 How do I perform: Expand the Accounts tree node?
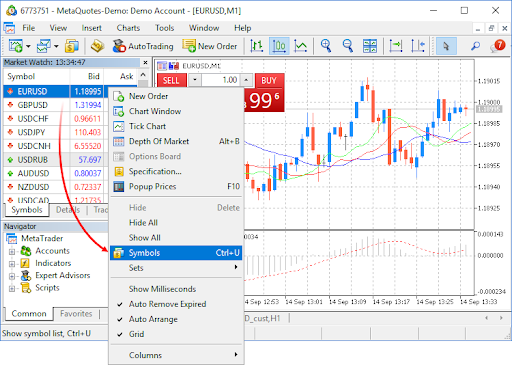point(12,252)
